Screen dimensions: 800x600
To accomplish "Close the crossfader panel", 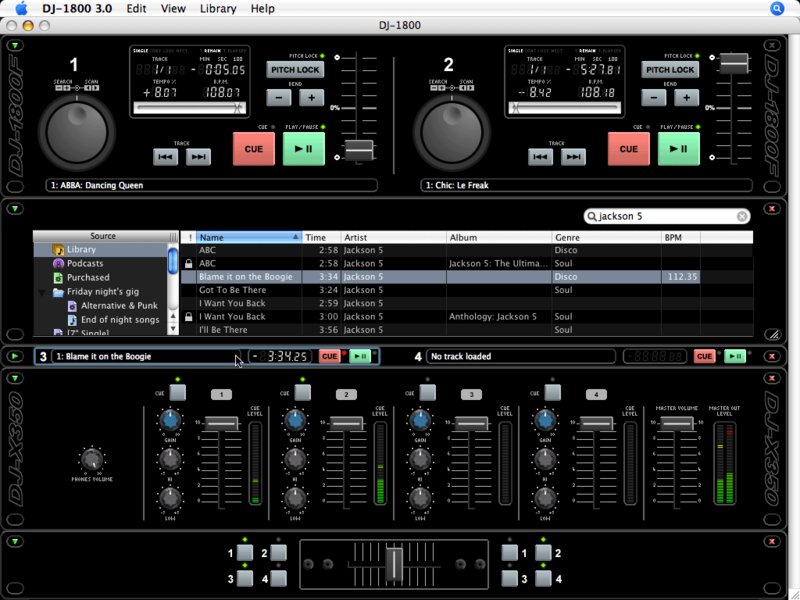I will (772, 541).
